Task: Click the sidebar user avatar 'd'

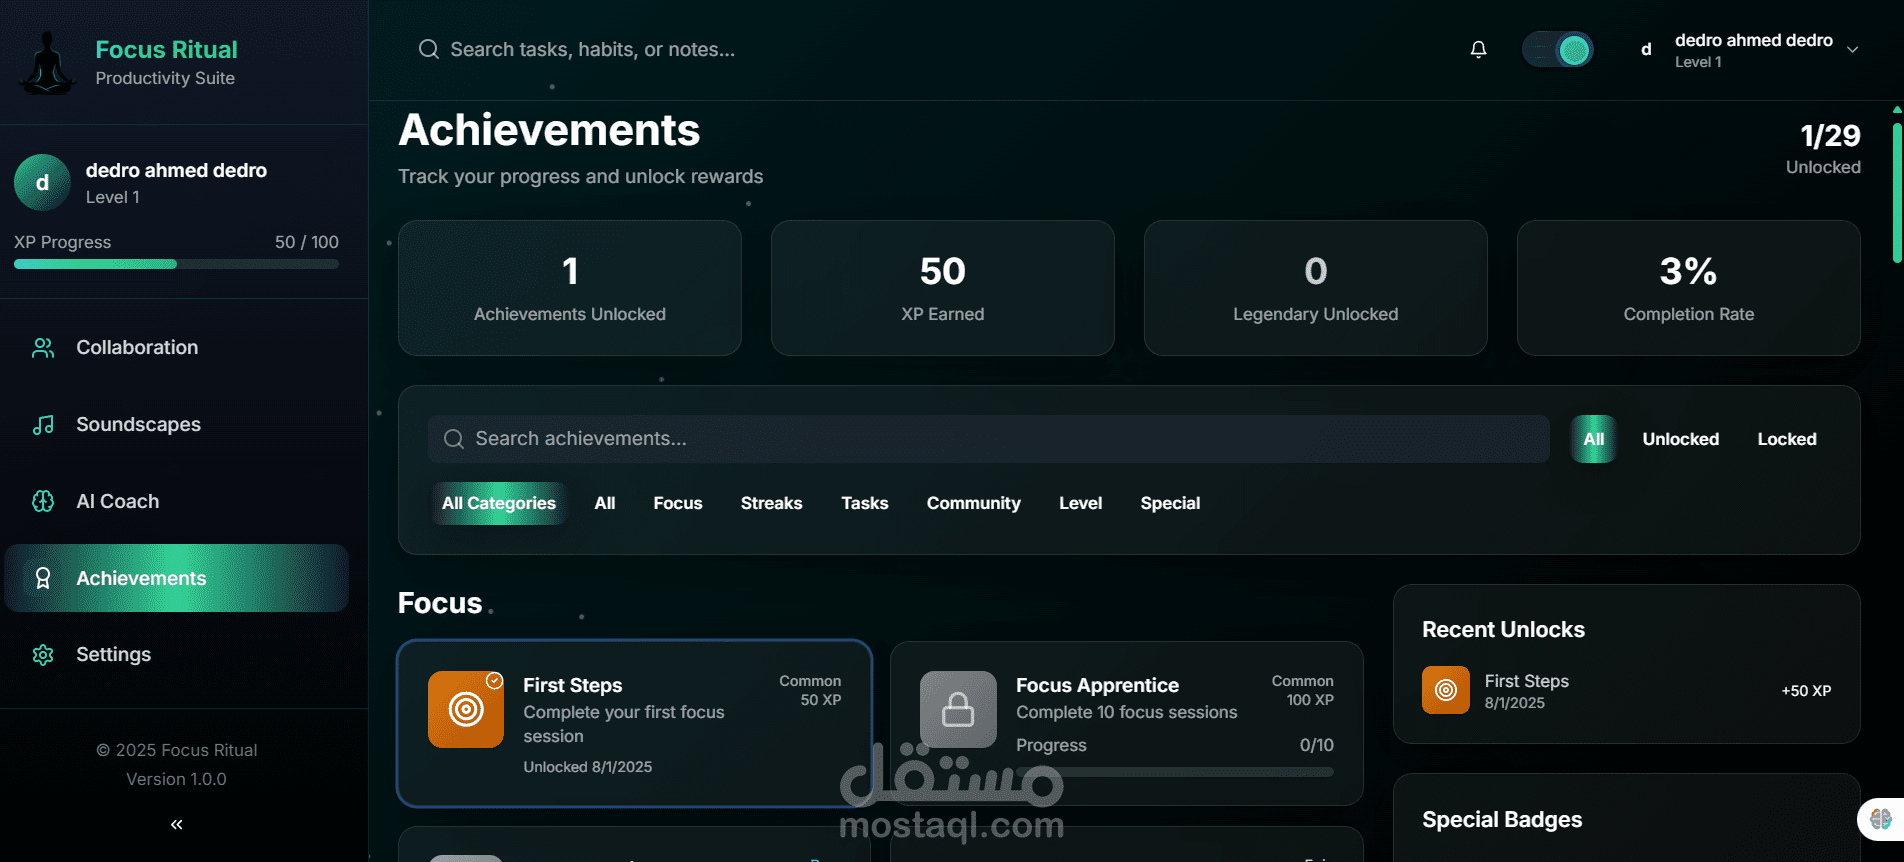Action: (x=42, y=182)
